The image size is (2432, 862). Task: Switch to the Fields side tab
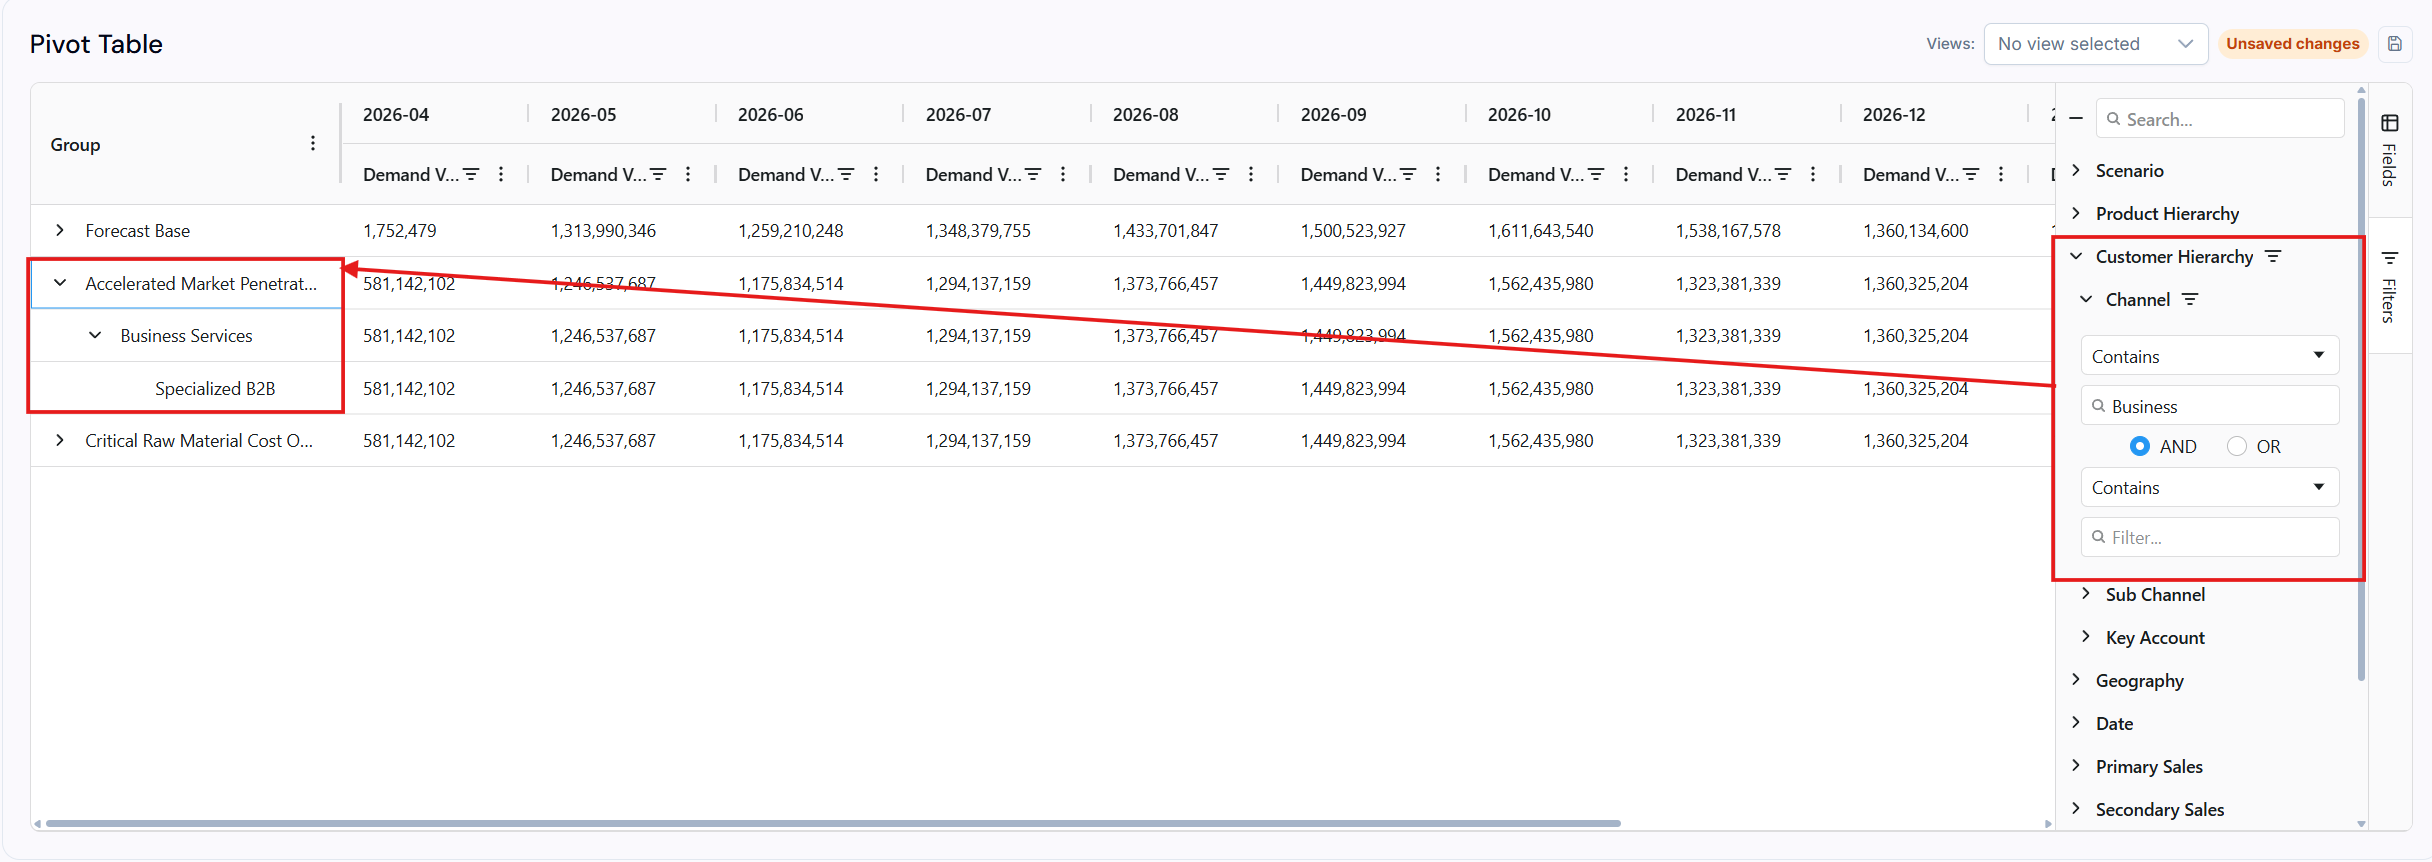pos(2389,150)
